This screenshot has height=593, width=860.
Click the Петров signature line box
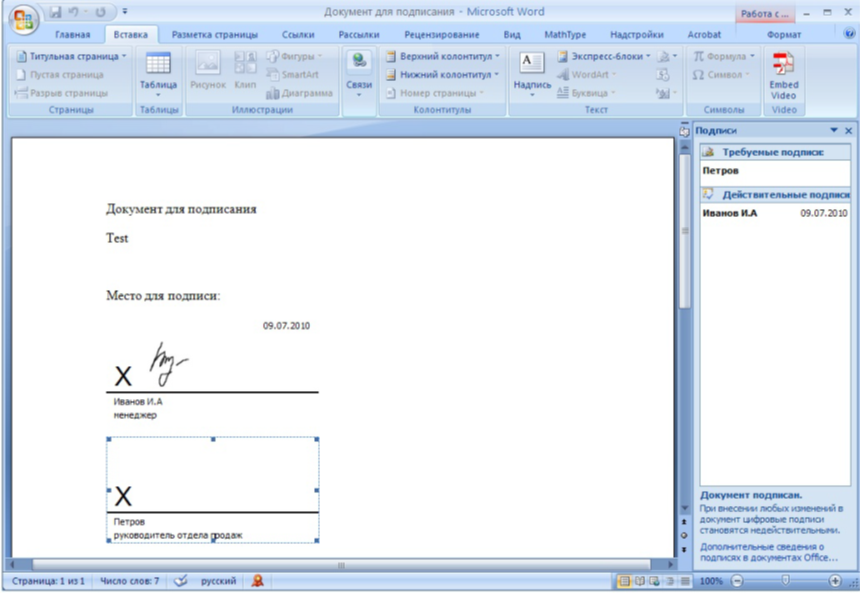(x=213, y=490)
